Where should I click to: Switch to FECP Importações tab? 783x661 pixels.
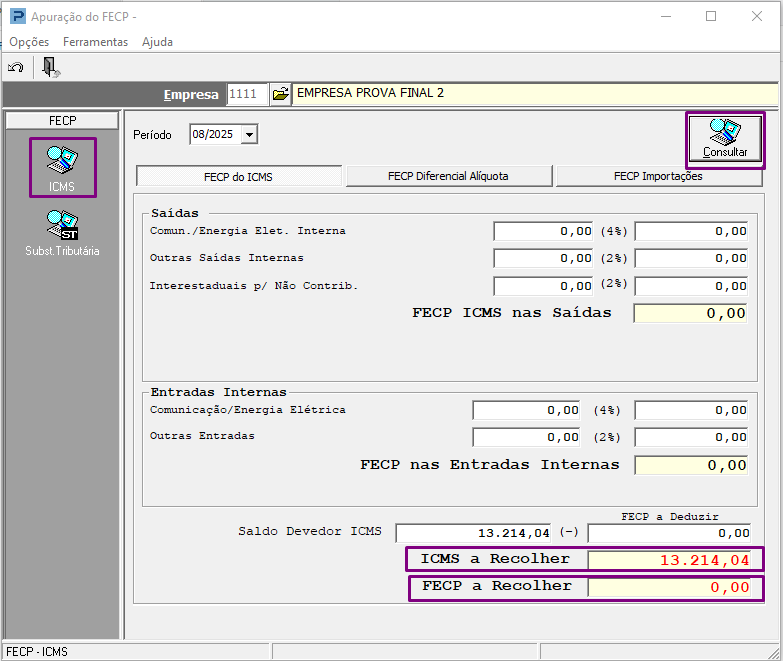[x=658, y=176]
